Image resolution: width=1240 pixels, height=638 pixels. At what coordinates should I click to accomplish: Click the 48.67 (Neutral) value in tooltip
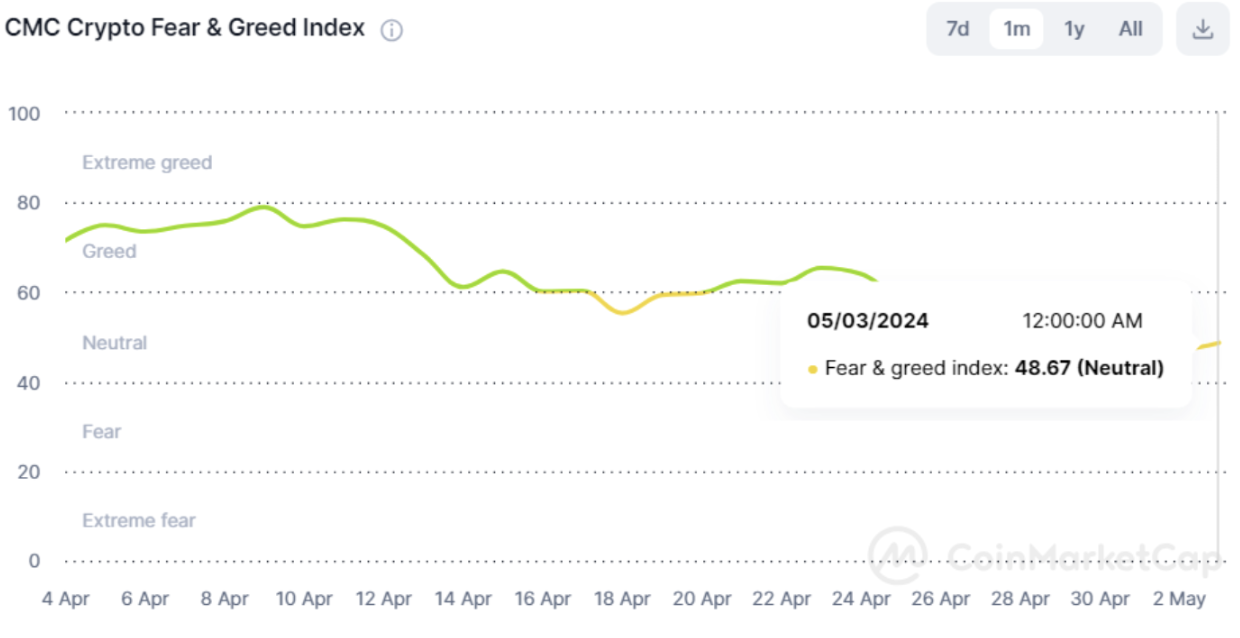click(x=1089, y=368)
